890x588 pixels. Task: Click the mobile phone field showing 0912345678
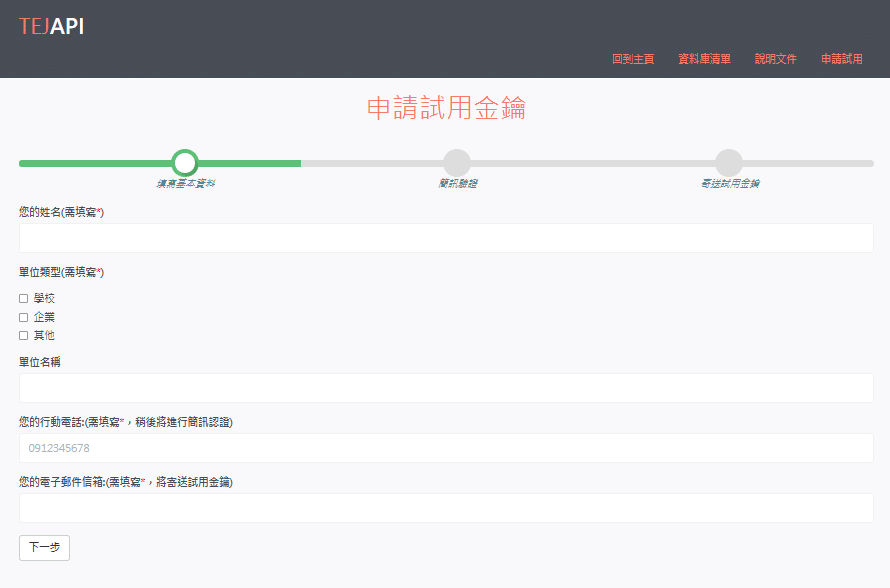point(446,448)
